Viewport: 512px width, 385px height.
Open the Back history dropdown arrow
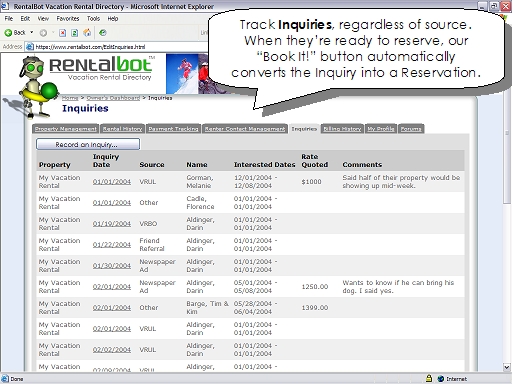pyautogui.click(x=32, y=32)
